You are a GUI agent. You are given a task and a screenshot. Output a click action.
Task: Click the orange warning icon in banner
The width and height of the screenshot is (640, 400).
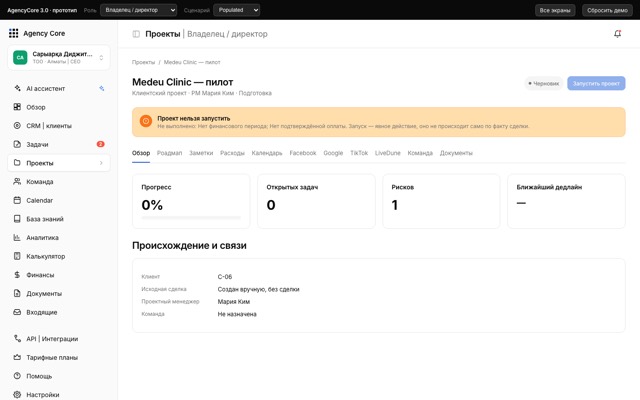point(146,121)
